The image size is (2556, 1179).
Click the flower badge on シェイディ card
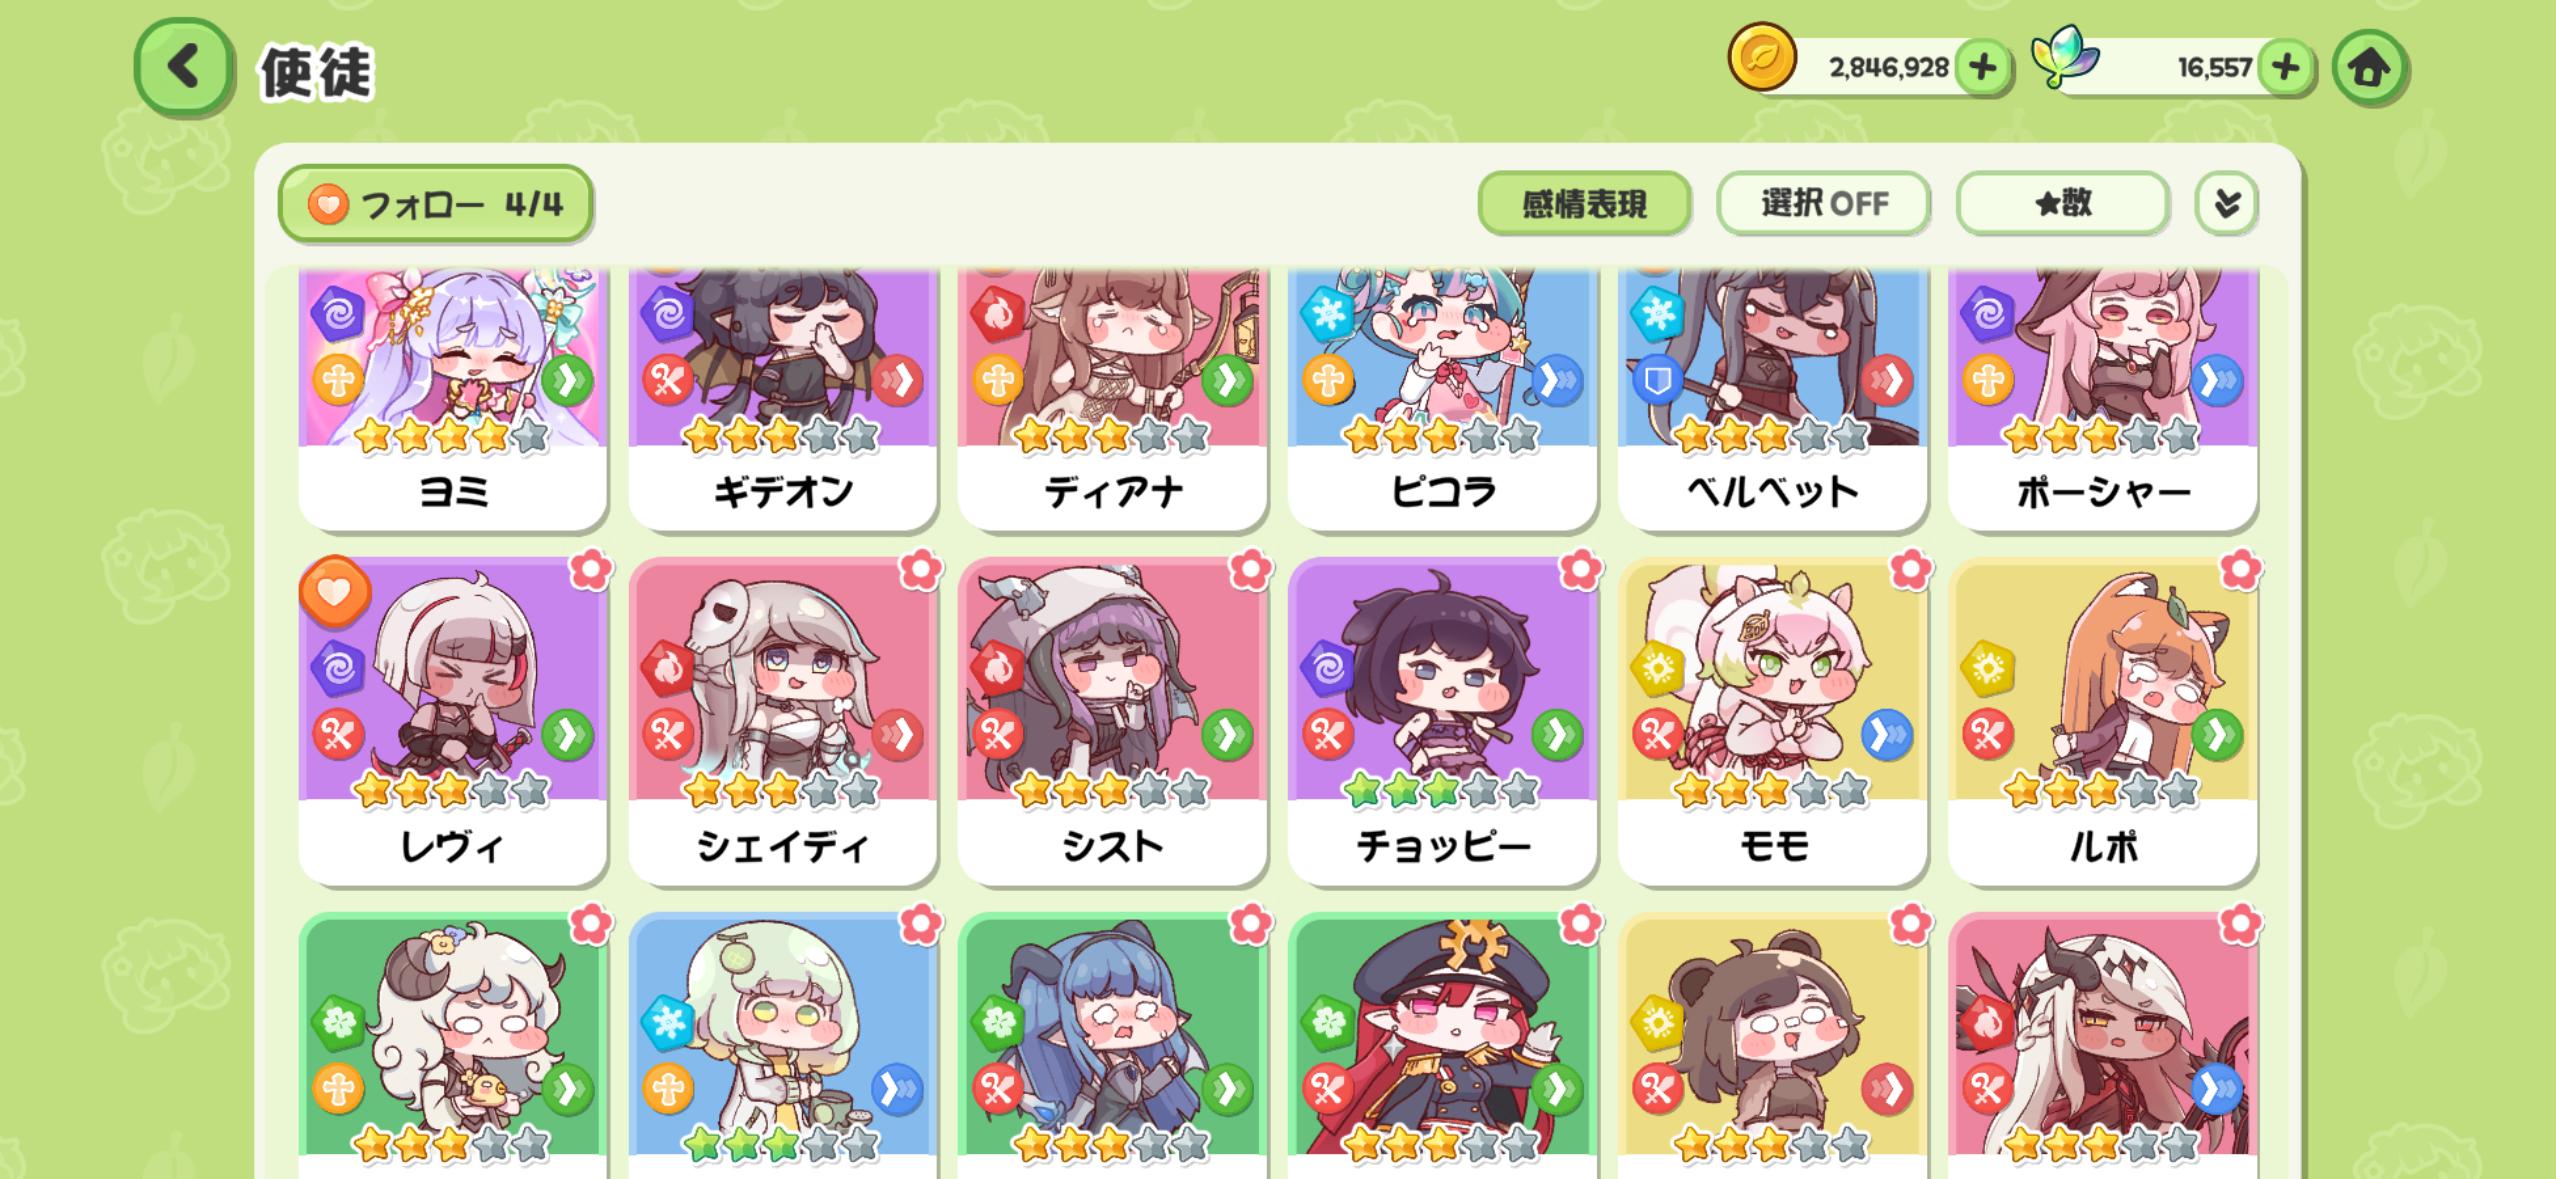[x=920, y=570]
